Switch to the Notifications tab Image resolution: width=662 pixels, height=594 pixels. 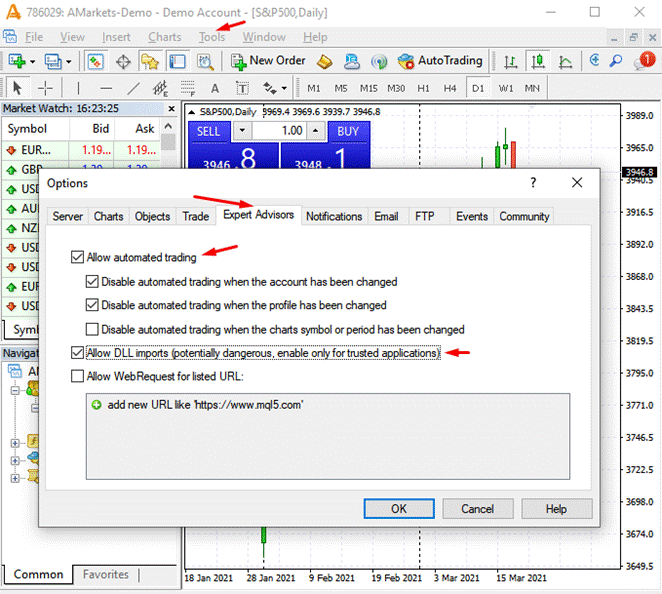[334, 217]
